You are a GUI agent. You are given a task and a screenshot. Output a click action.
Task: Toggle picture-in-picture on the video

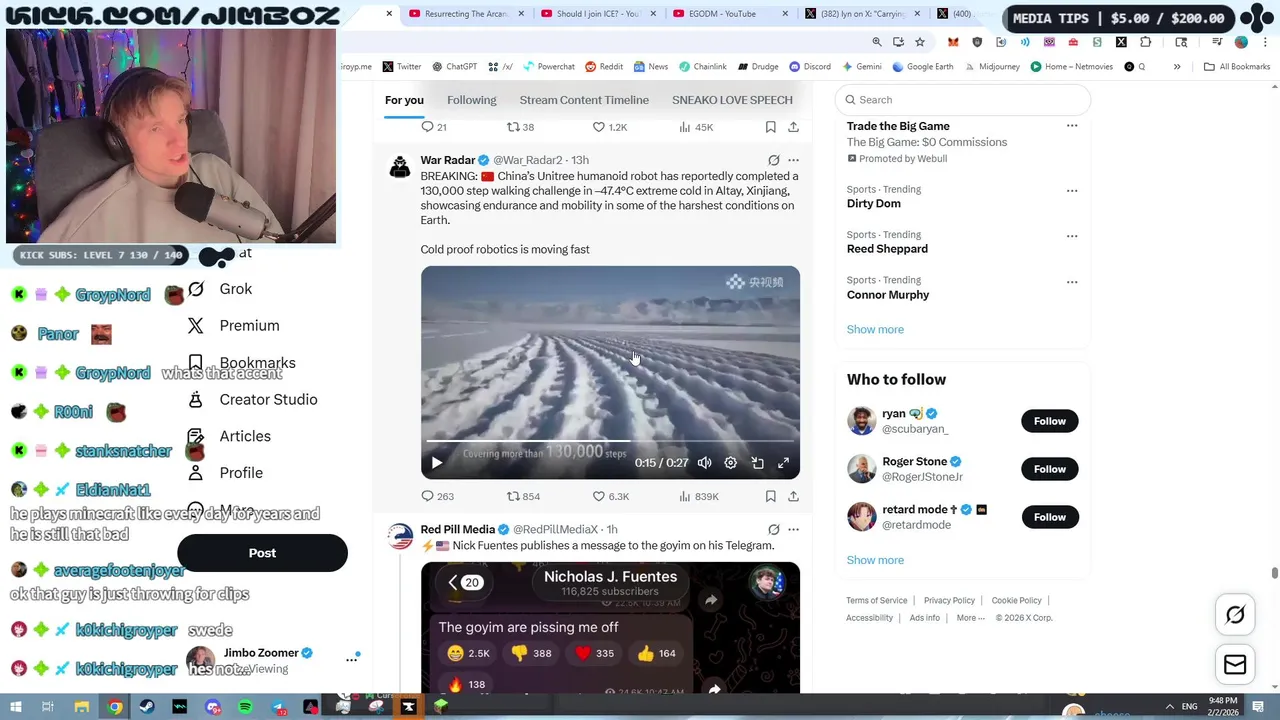(757, 463)
